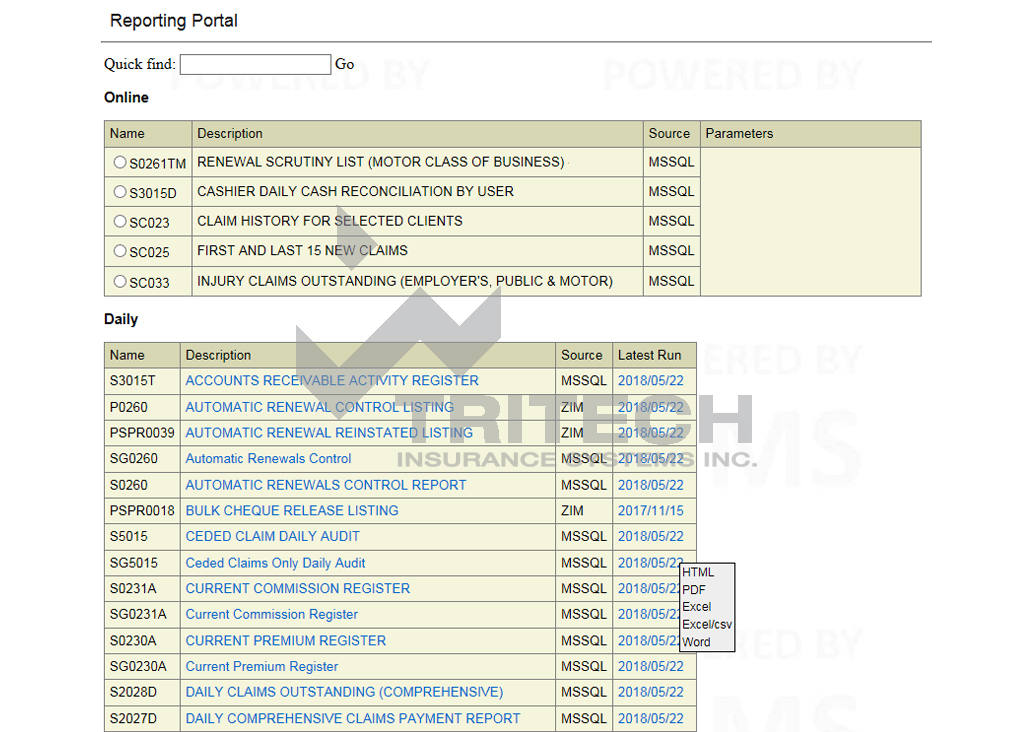Screen dimensions: 1030x732
Task: Click latest run date for S0230A row
Action: pyautogui.click(x=648, y=641)
